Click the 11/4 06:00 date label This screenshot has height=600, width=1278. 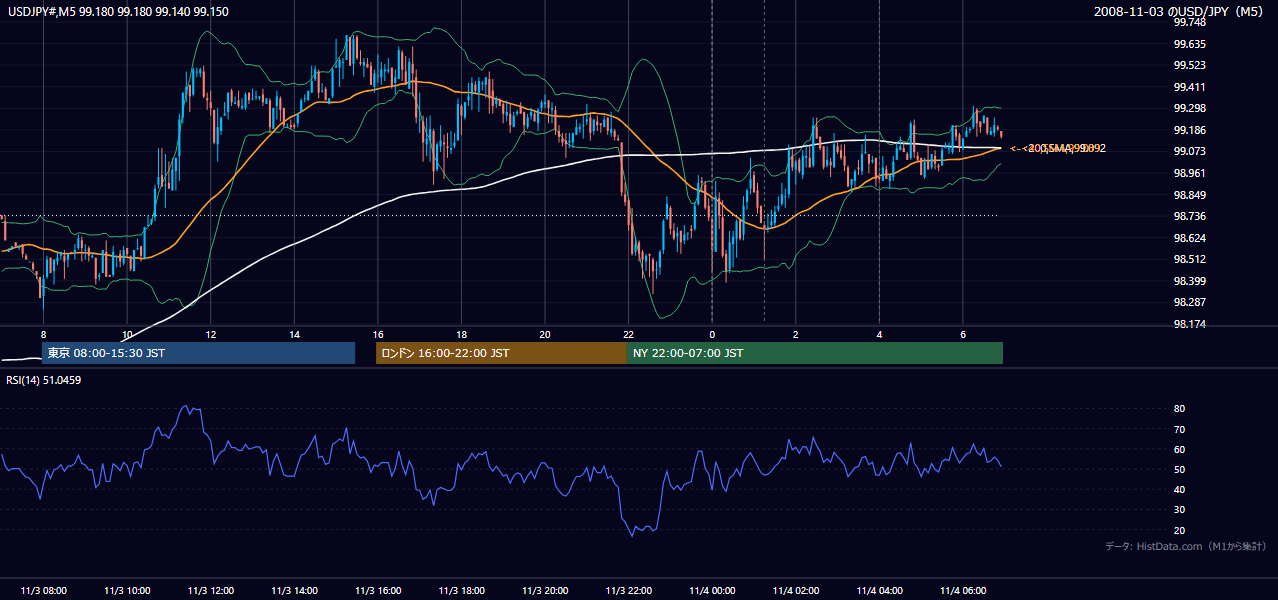pyautogui.click(x=962, y=590)
